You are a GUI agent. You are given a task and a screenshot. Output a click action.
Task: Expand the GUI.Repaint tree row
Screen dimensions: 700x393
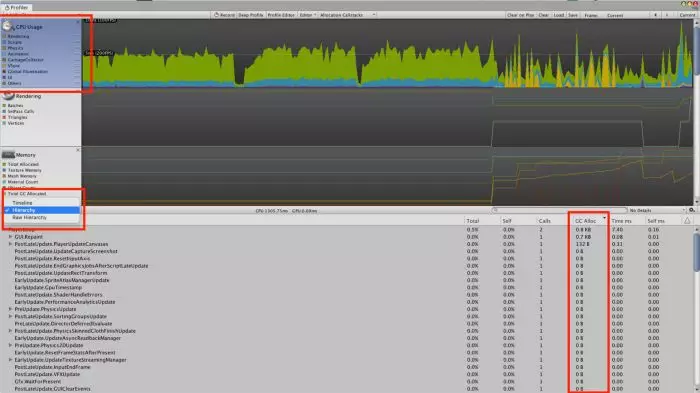10,237
